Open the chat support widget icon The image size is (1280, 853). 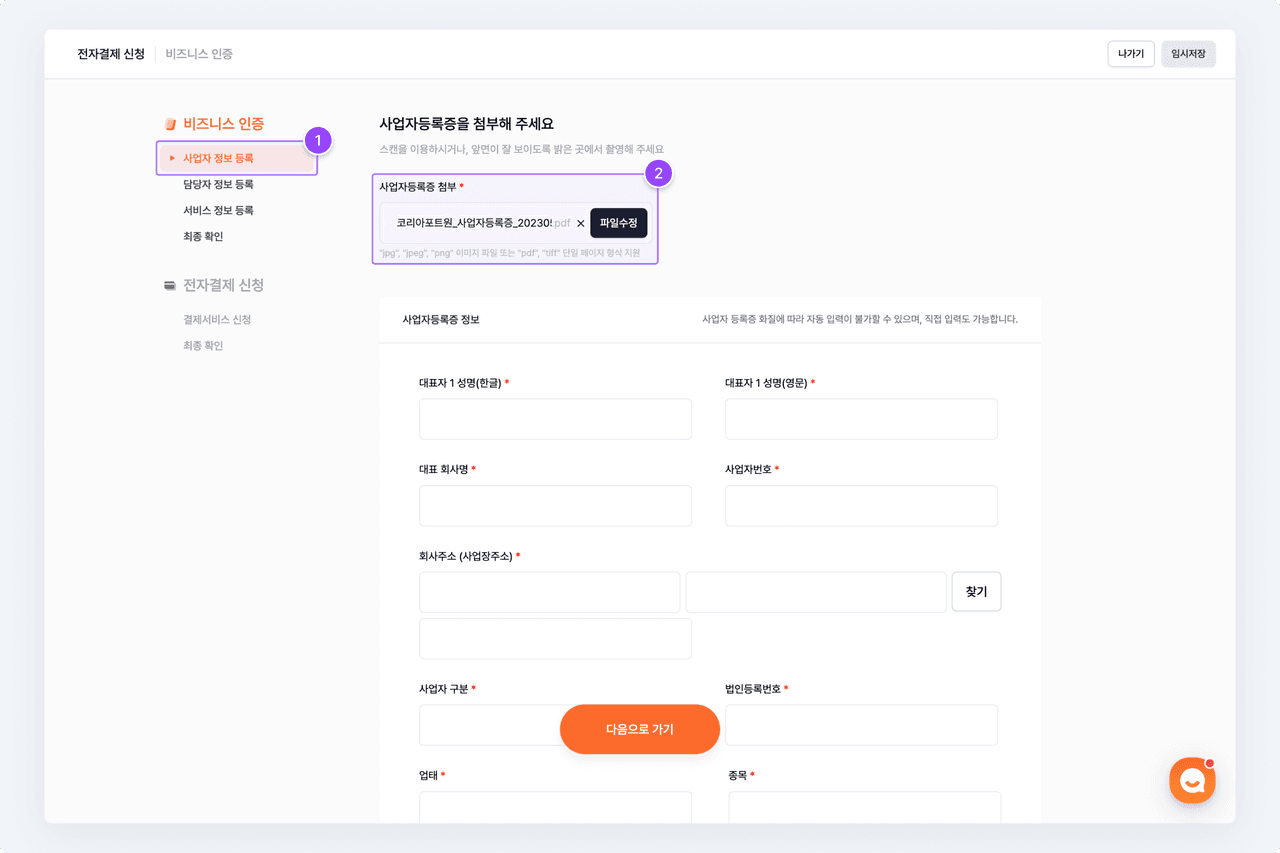(x=1192, y=780)
